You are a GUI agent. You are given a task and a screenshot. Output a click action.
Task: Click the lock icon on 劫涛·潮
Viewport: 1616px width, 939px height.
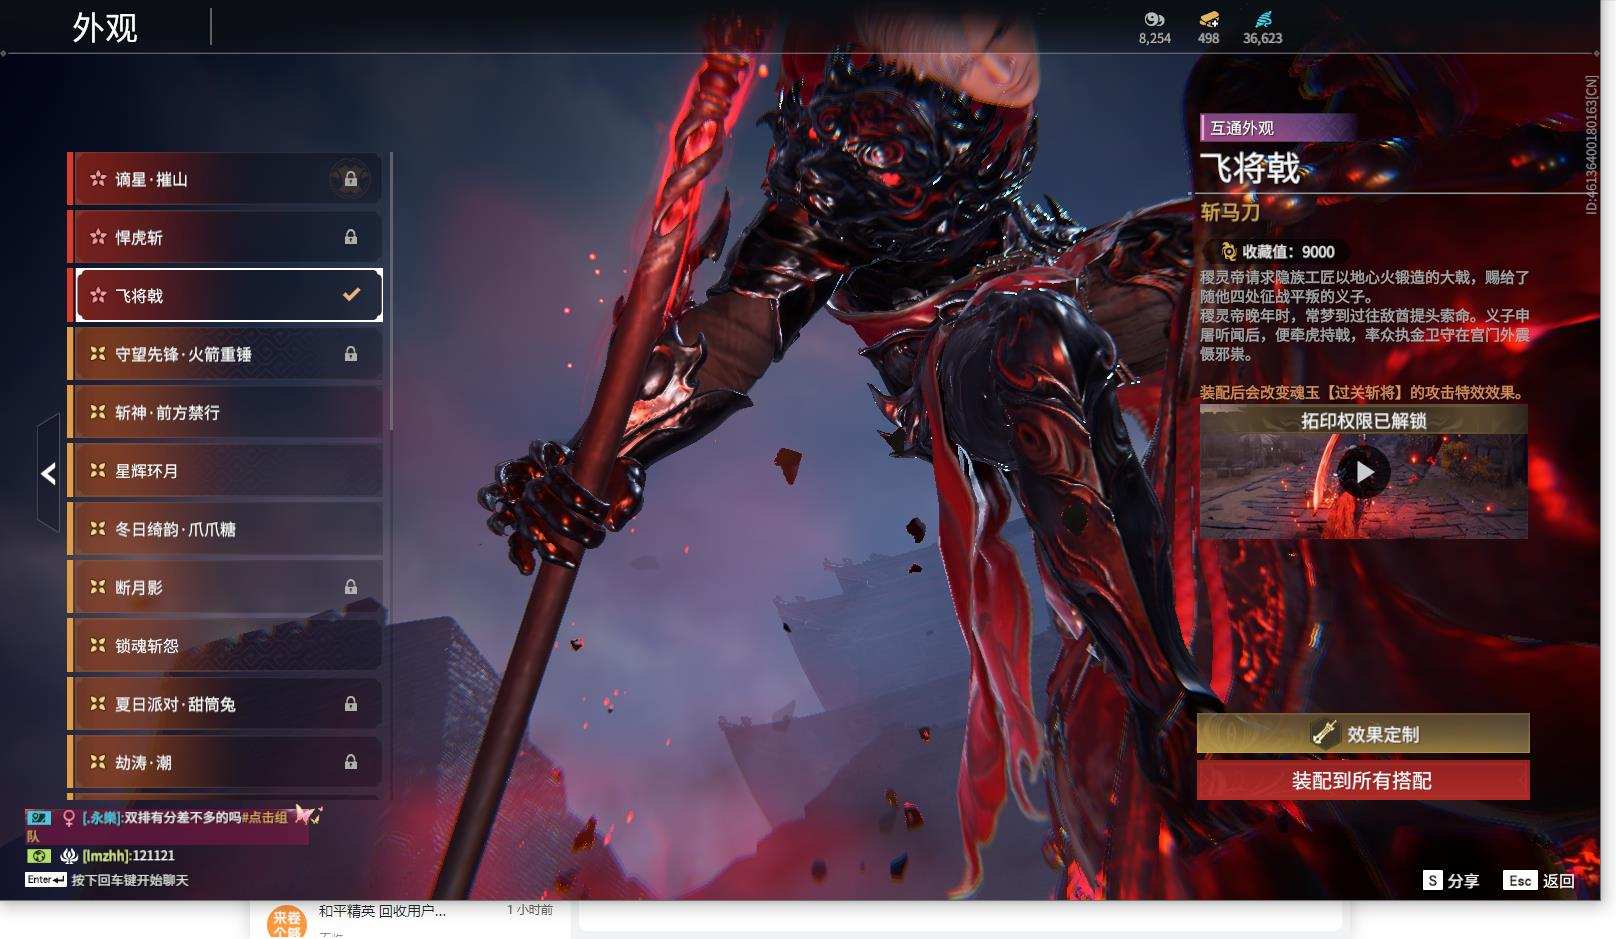[x=351, y=762]
